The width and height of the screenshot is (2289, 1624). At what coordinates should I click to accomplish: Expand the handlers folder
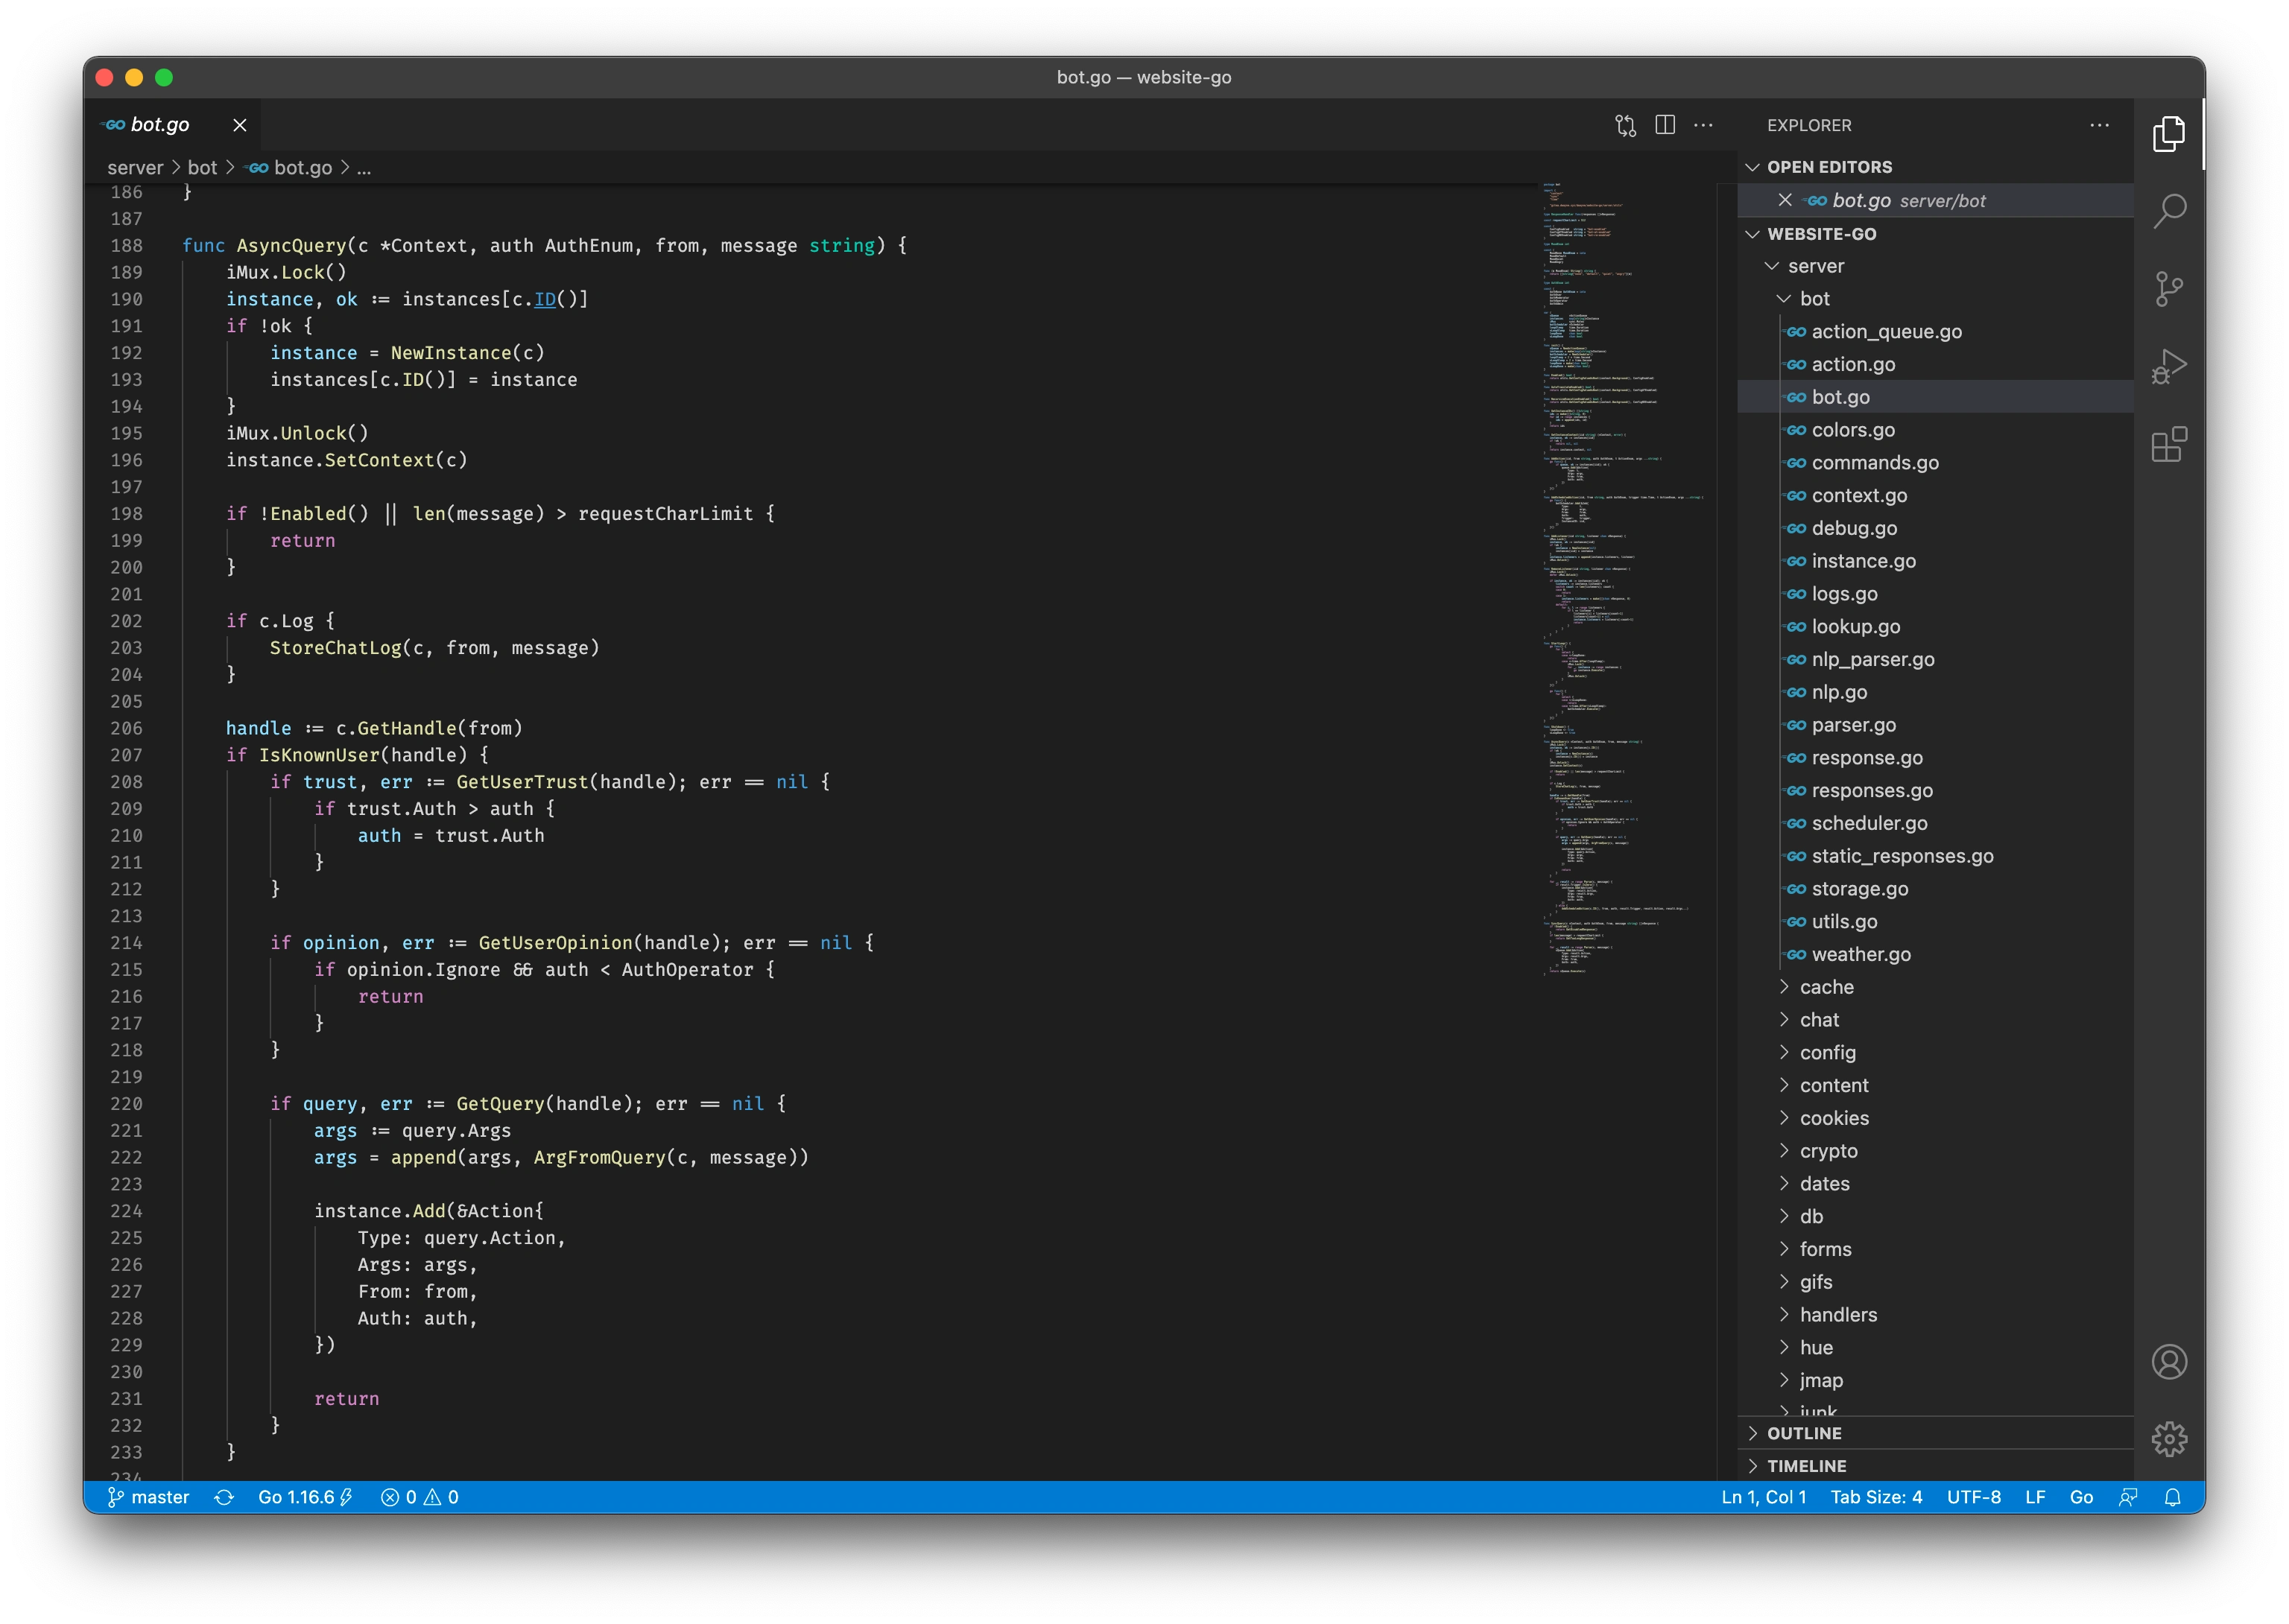1935,1315
